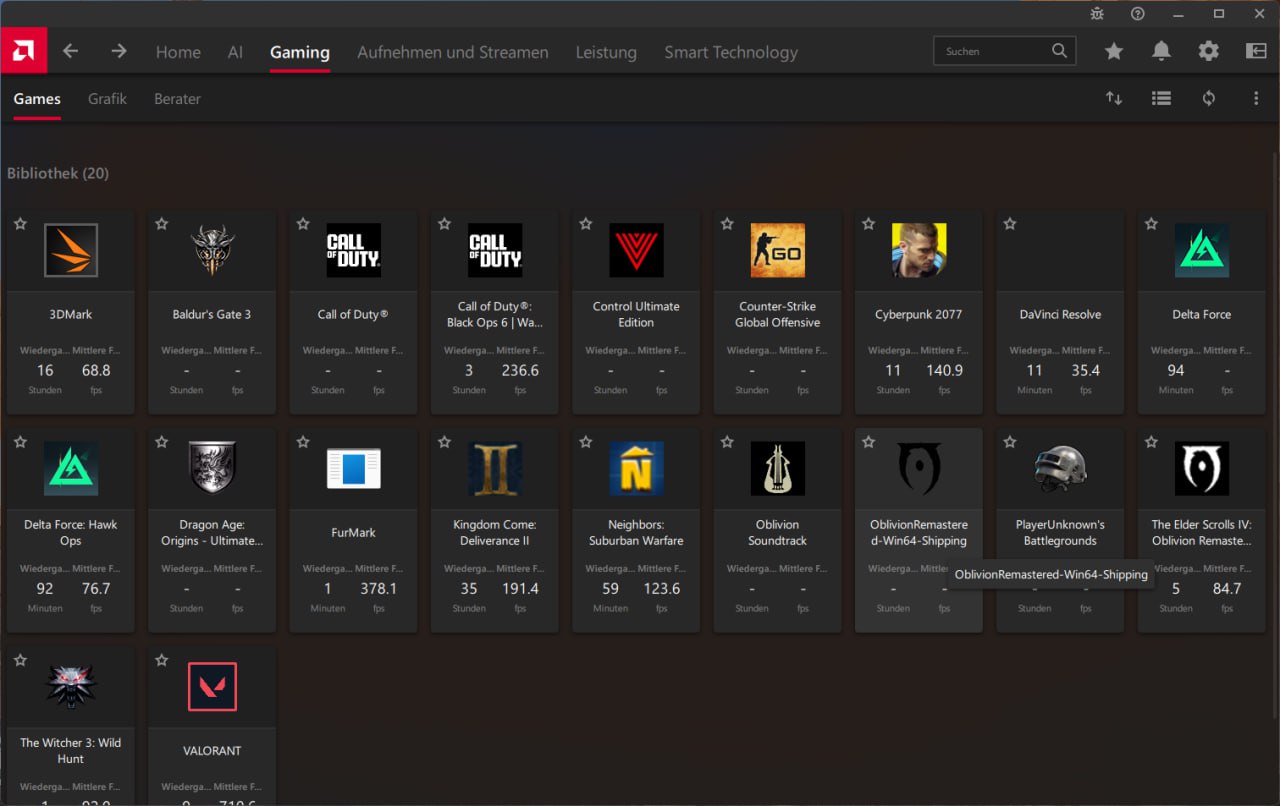Toggle favorite star on Witcher 3
The height and width of the screenshot is (806, 1280).
point(20,660)
